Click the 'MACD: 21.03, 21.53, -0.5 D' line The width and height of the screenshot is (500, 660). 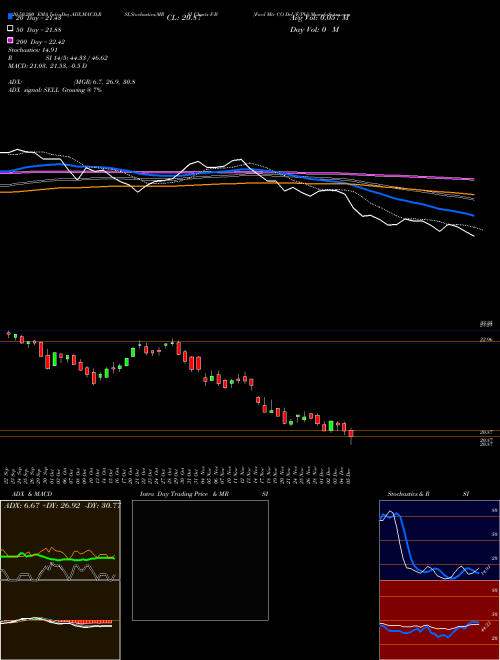[x=48, y=66]
